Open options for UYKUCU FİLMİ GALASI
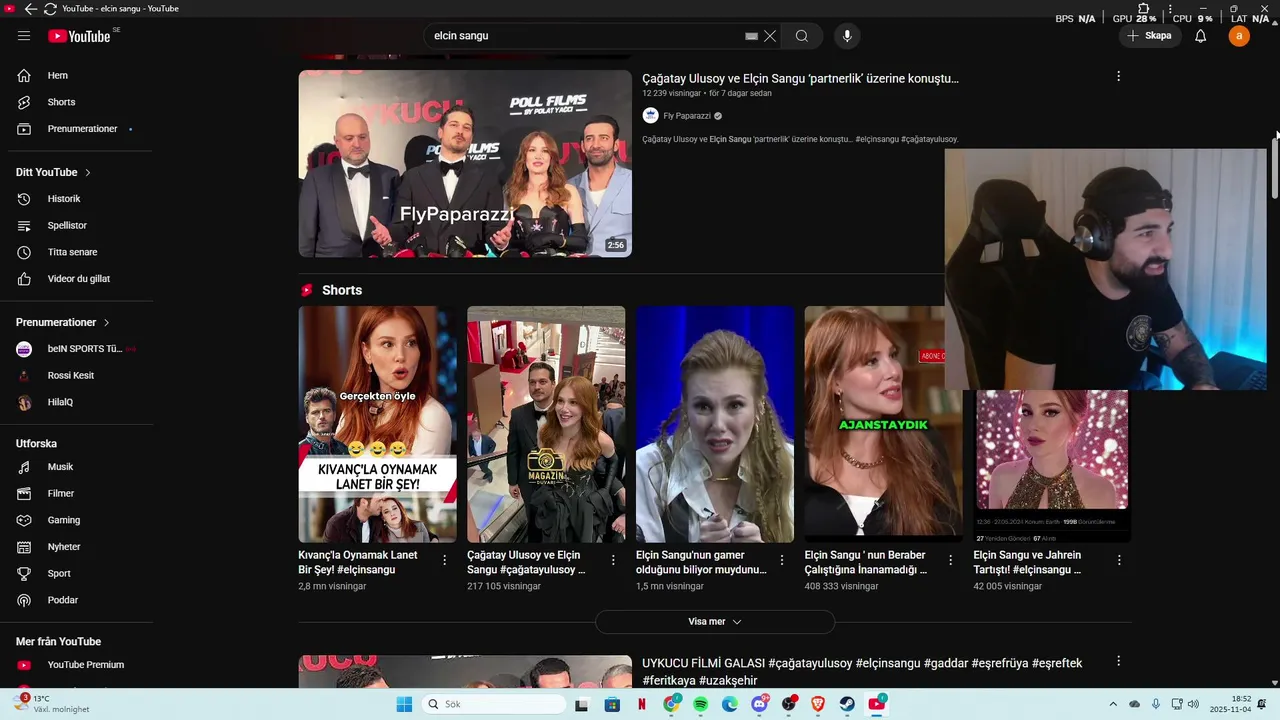This screenshot has width=1280, height=720. (1118, 661)
